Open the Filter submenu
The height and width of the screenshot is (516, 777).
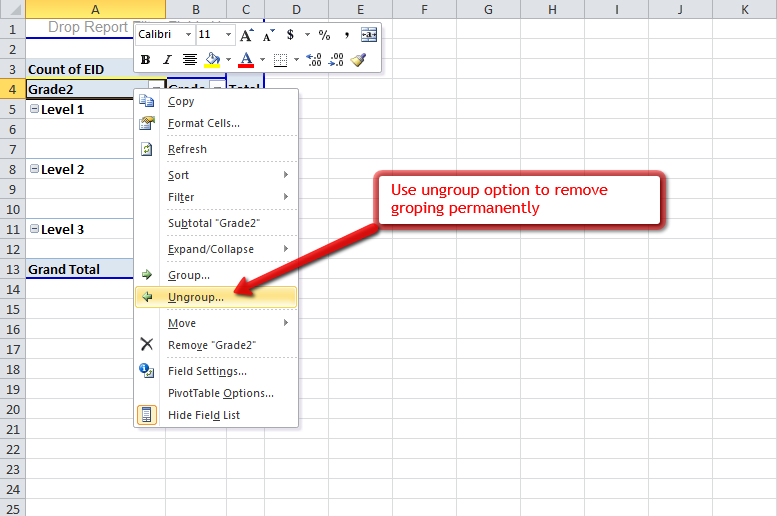coord(216,197)
